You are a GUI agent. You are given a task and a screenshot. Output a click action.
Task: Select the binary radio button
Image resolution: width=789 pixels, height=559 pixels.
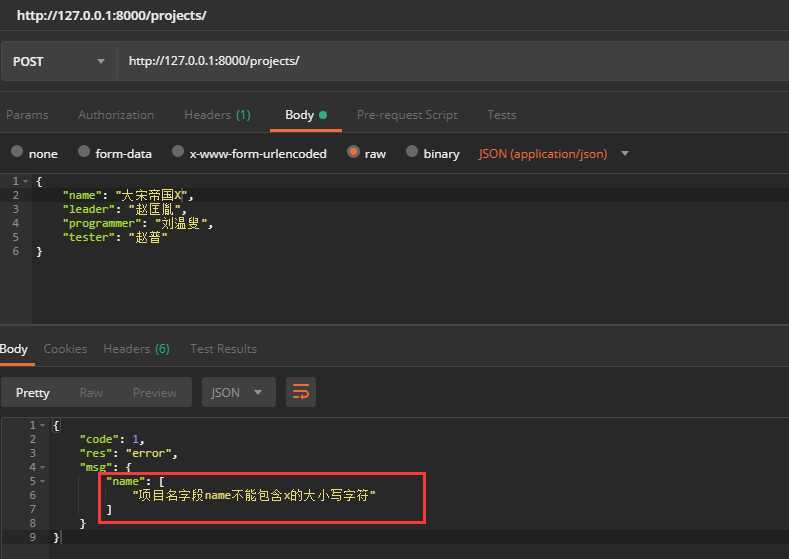(x=412, y=151)
